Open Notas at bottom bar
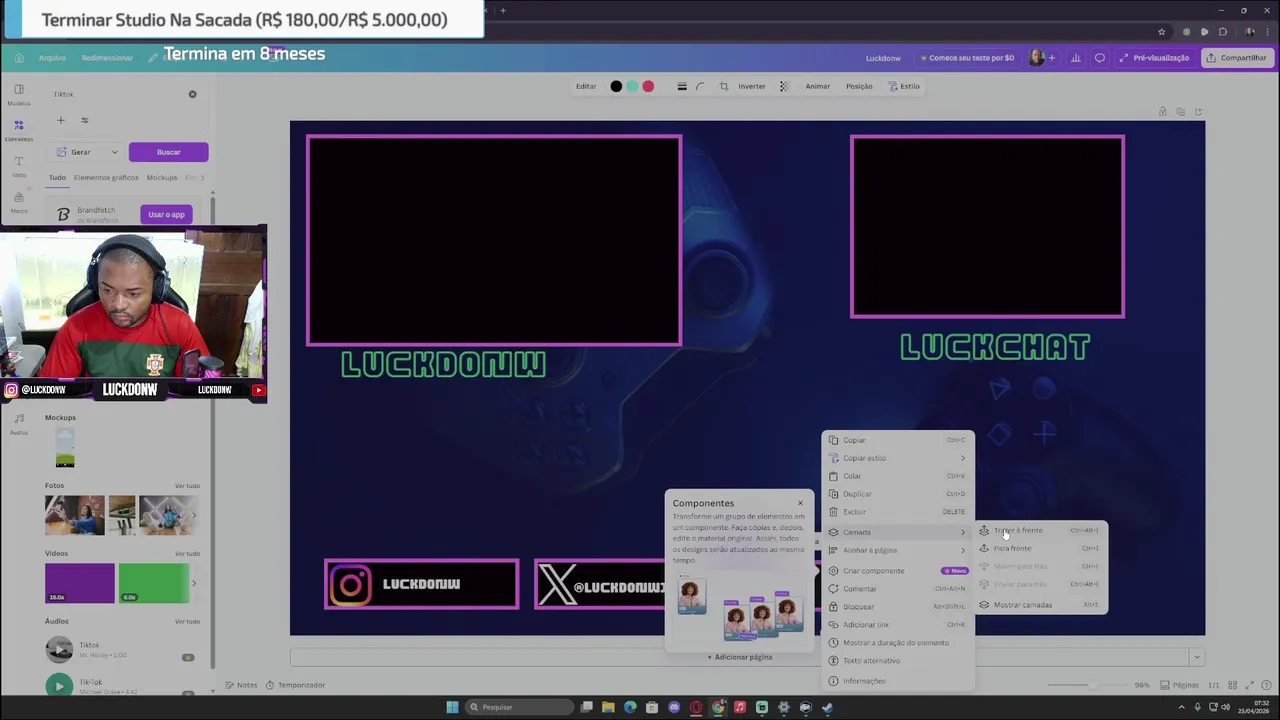 (x=241, y=685)
